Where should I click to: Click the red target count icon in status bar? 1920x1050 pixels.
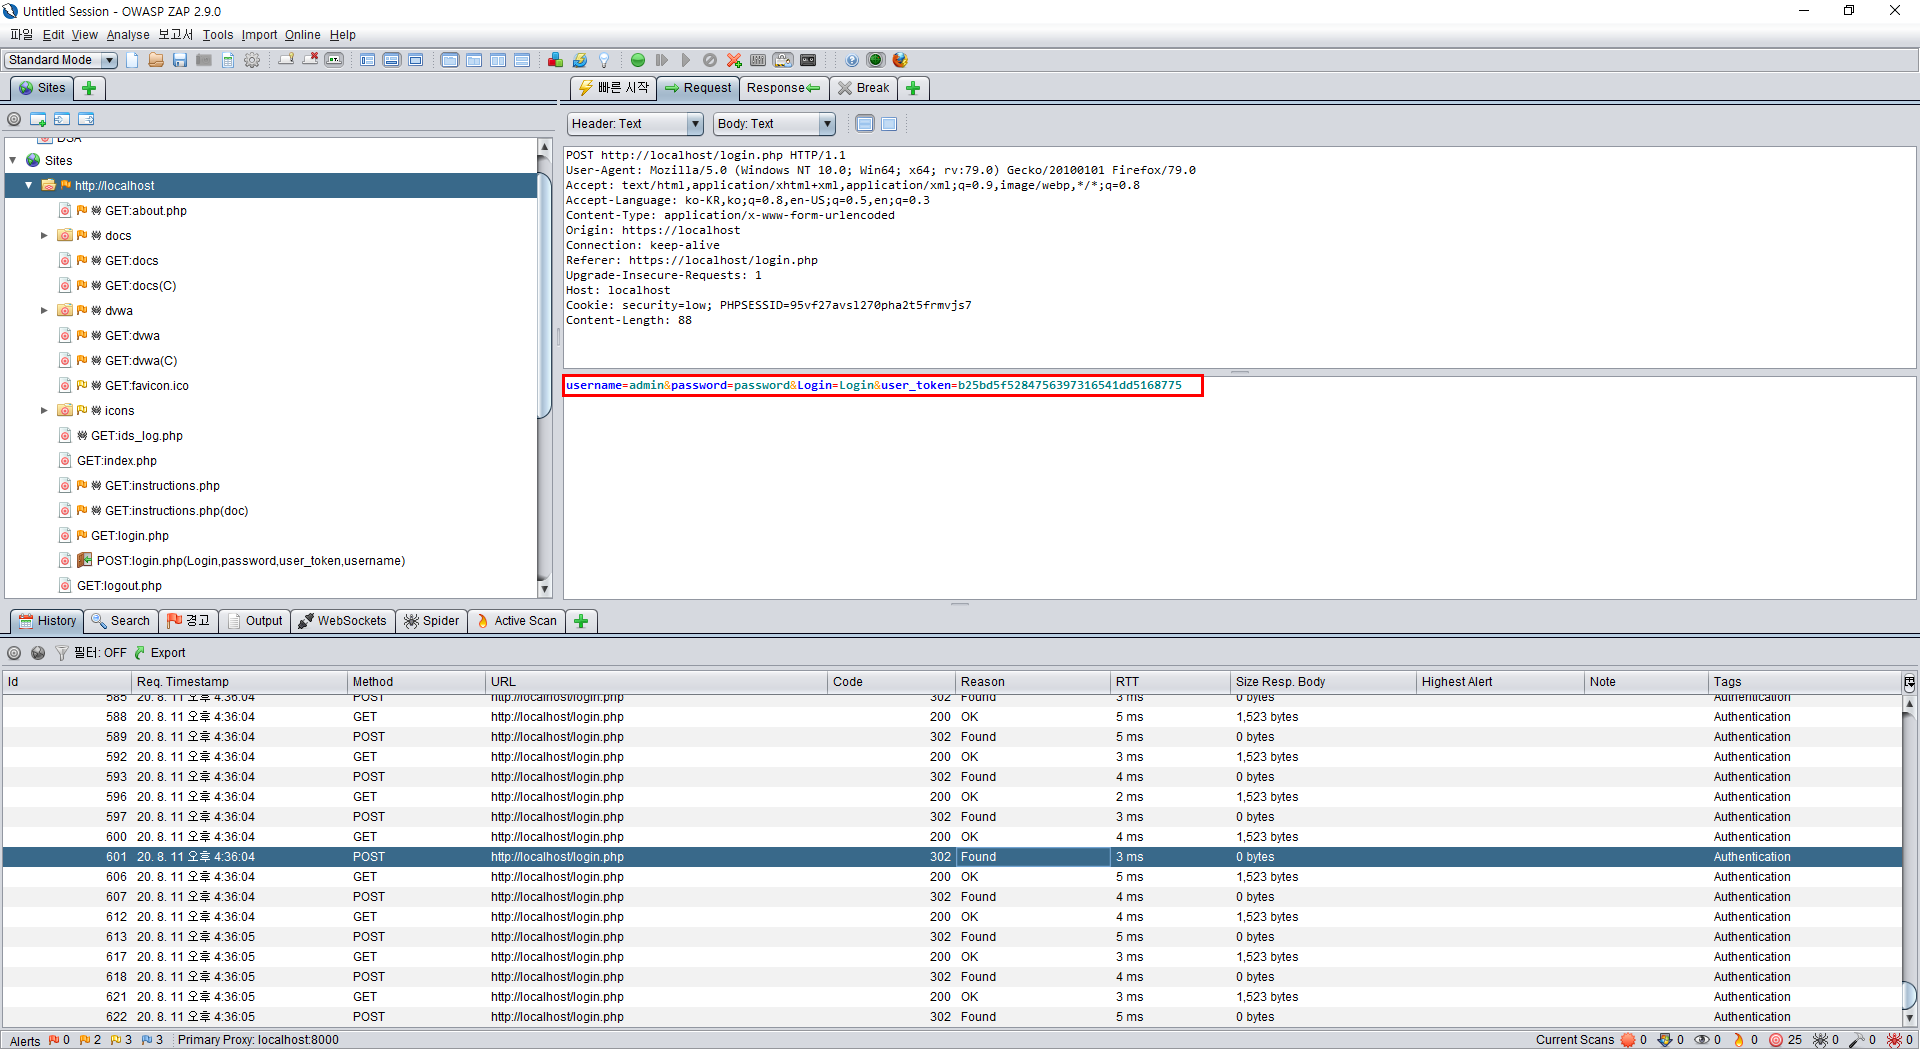point(1776,1040)
